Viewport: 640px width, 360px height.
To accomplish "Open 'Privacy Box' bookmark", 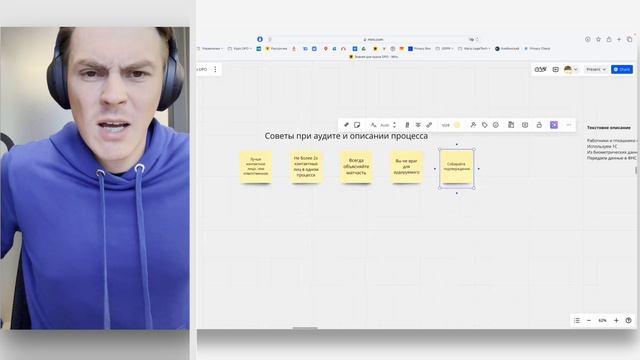I will click(420, 49).
